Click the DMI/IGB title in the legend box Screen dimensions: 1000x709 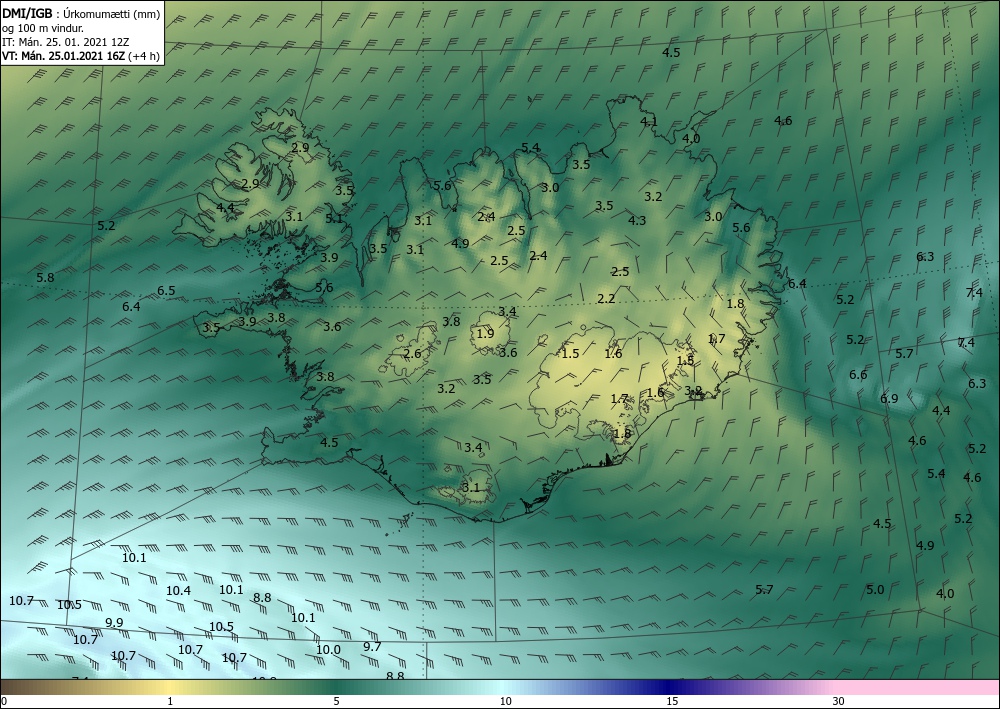click(27, 14)
